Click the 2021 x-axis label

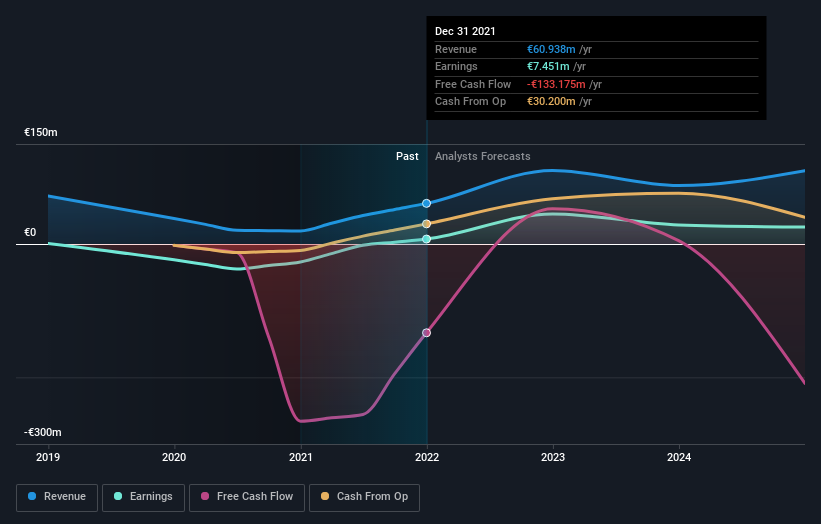(301, 457)
